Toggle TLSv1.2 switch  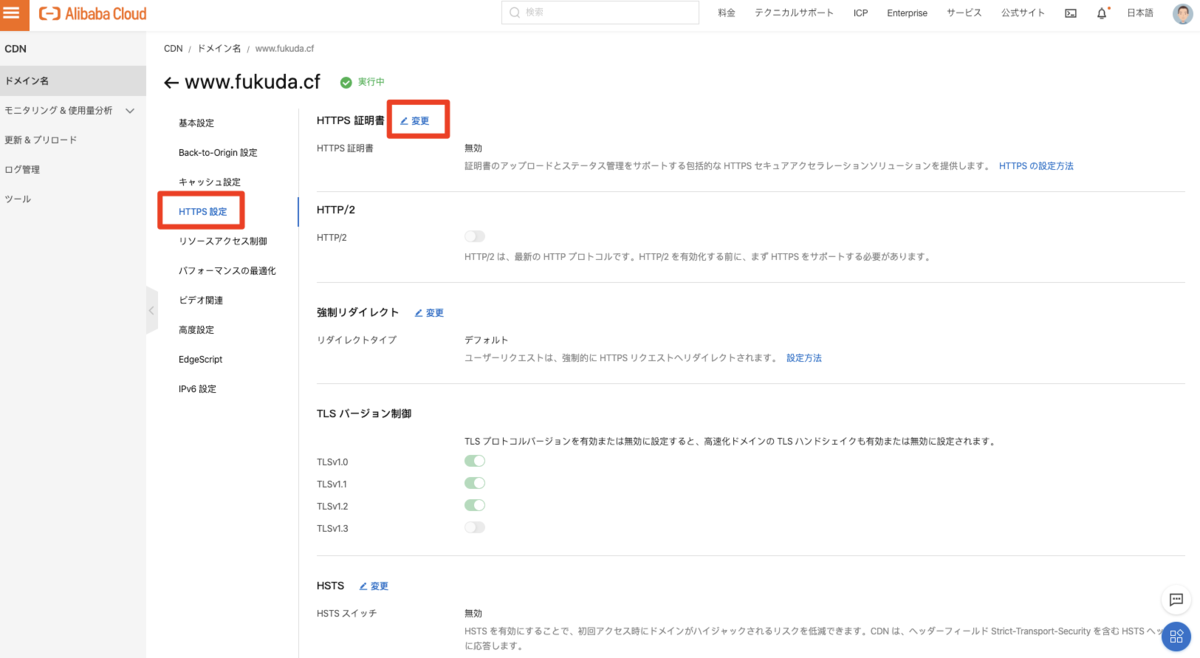(474, 505)
